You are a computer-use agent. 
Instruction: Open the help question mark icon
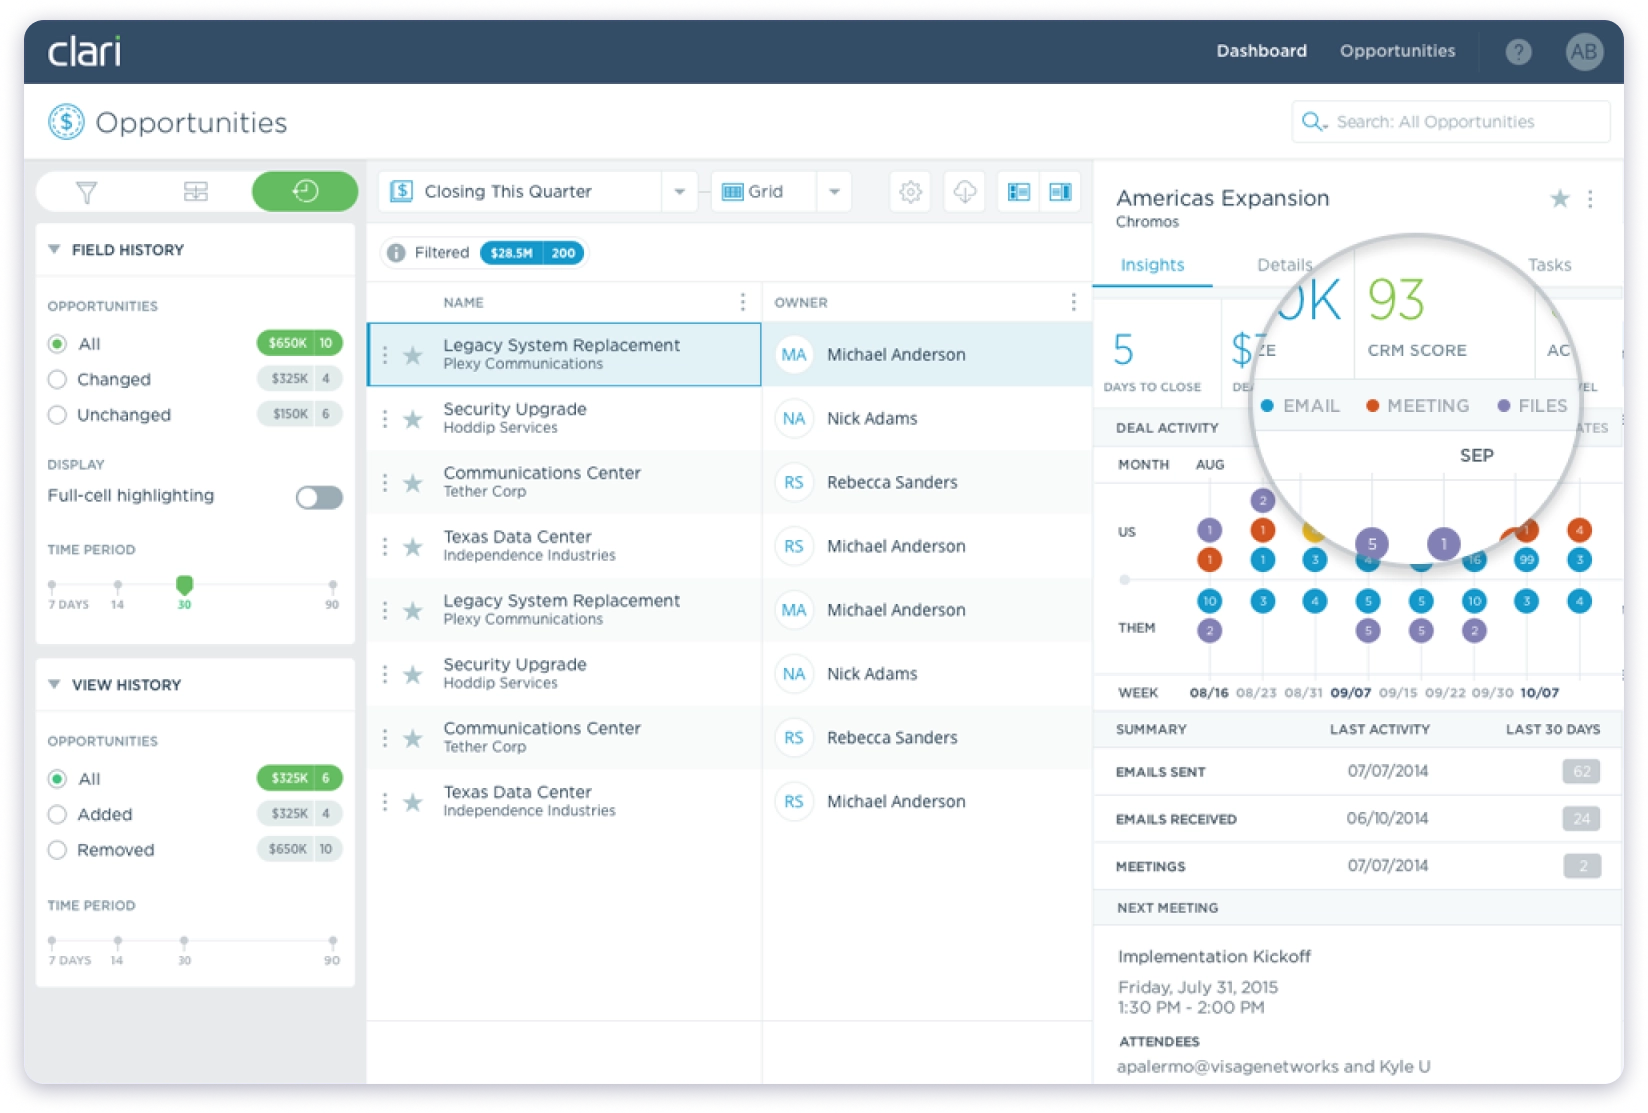1518,52
